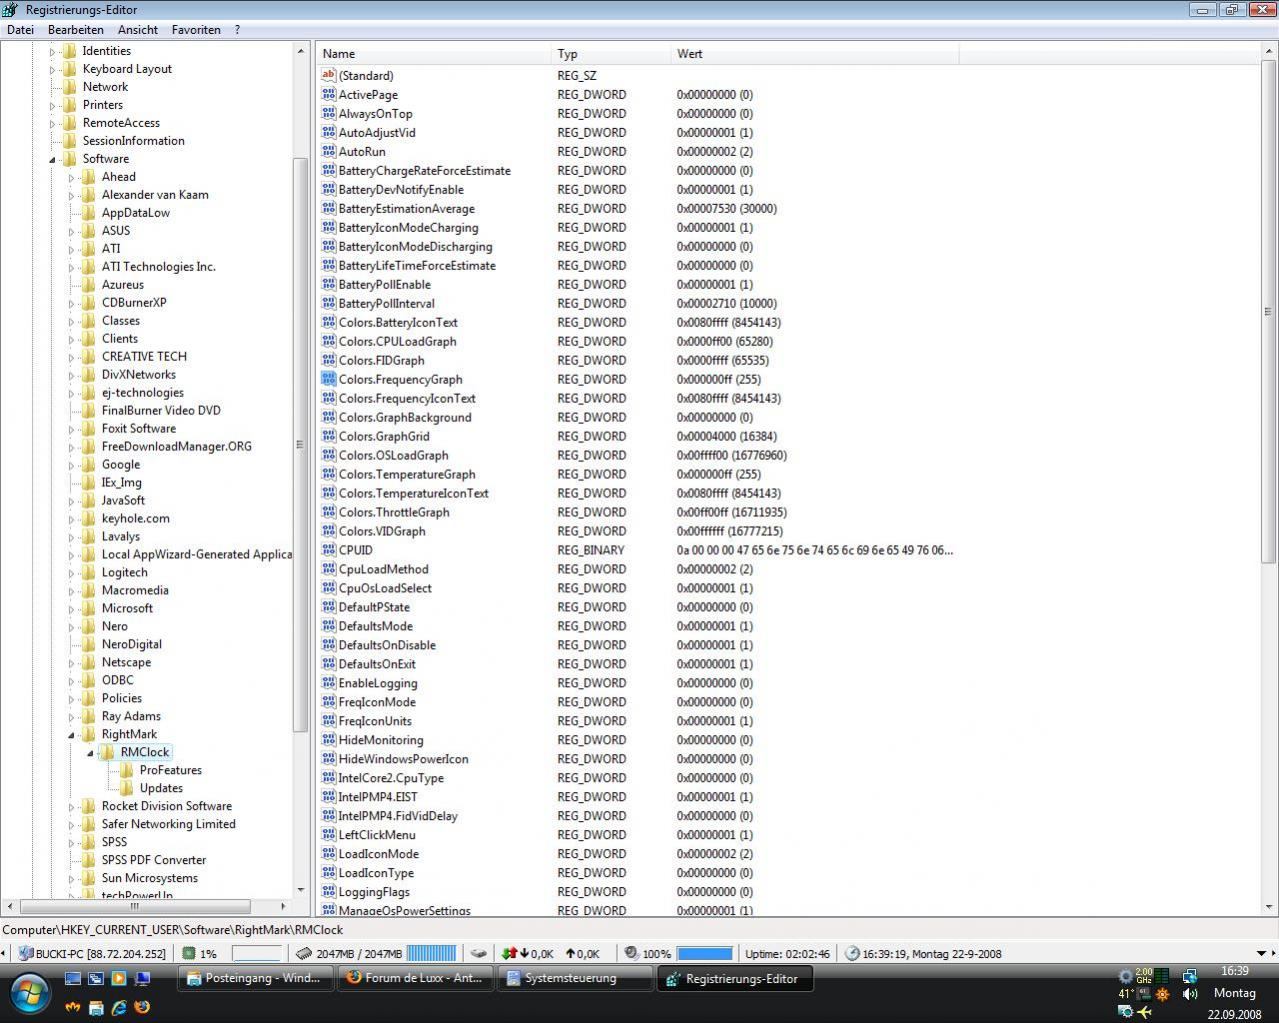Open Internet Explorer from quick launch
Screen dimensions: 1279x1023
point(118,1007)
